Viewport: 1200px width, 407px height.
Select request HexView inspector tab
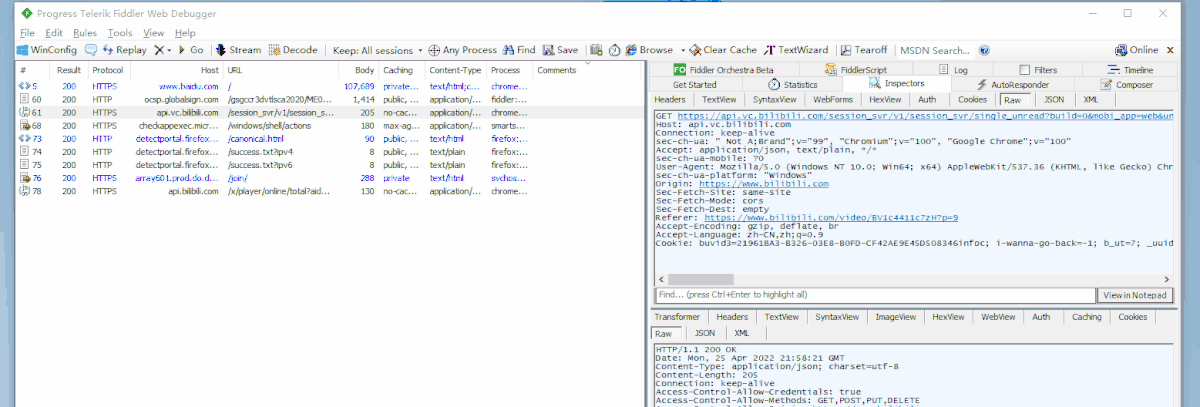click(x=885, y=100)
